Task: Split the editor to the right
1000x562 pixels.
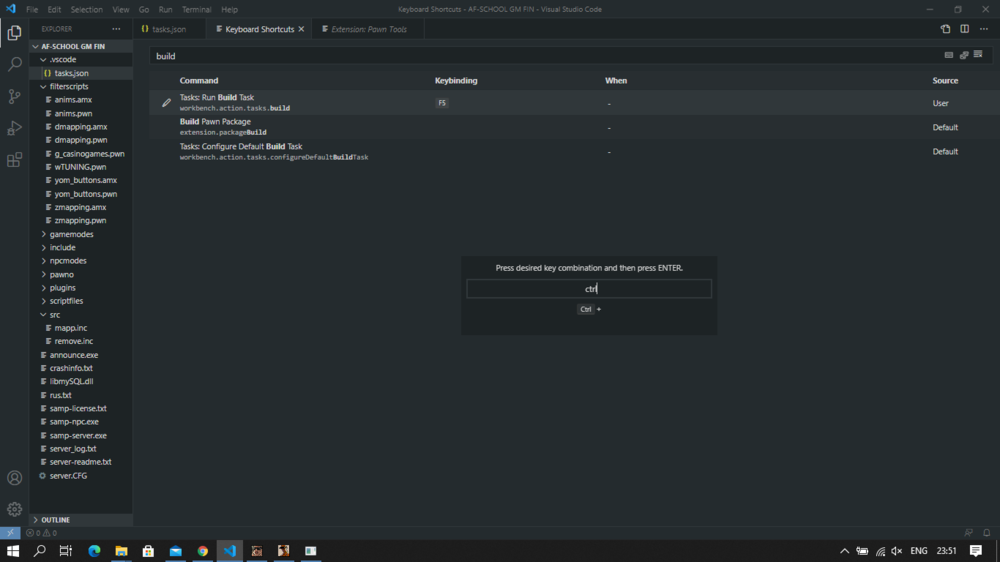Action: click(x=964, y=29)
